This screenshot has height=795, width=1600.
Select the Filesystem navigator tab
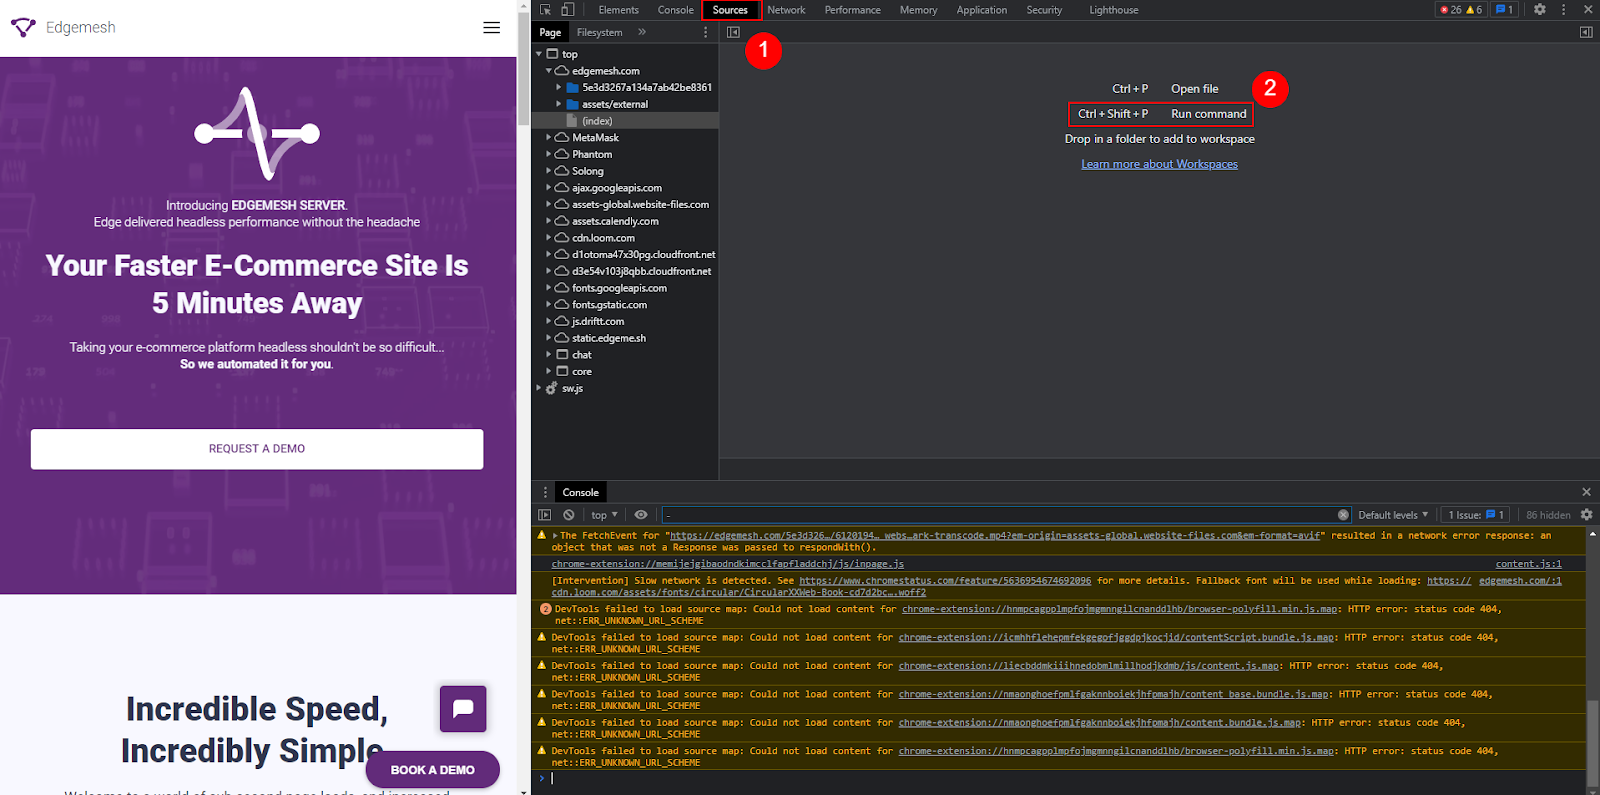click(599, 32)
